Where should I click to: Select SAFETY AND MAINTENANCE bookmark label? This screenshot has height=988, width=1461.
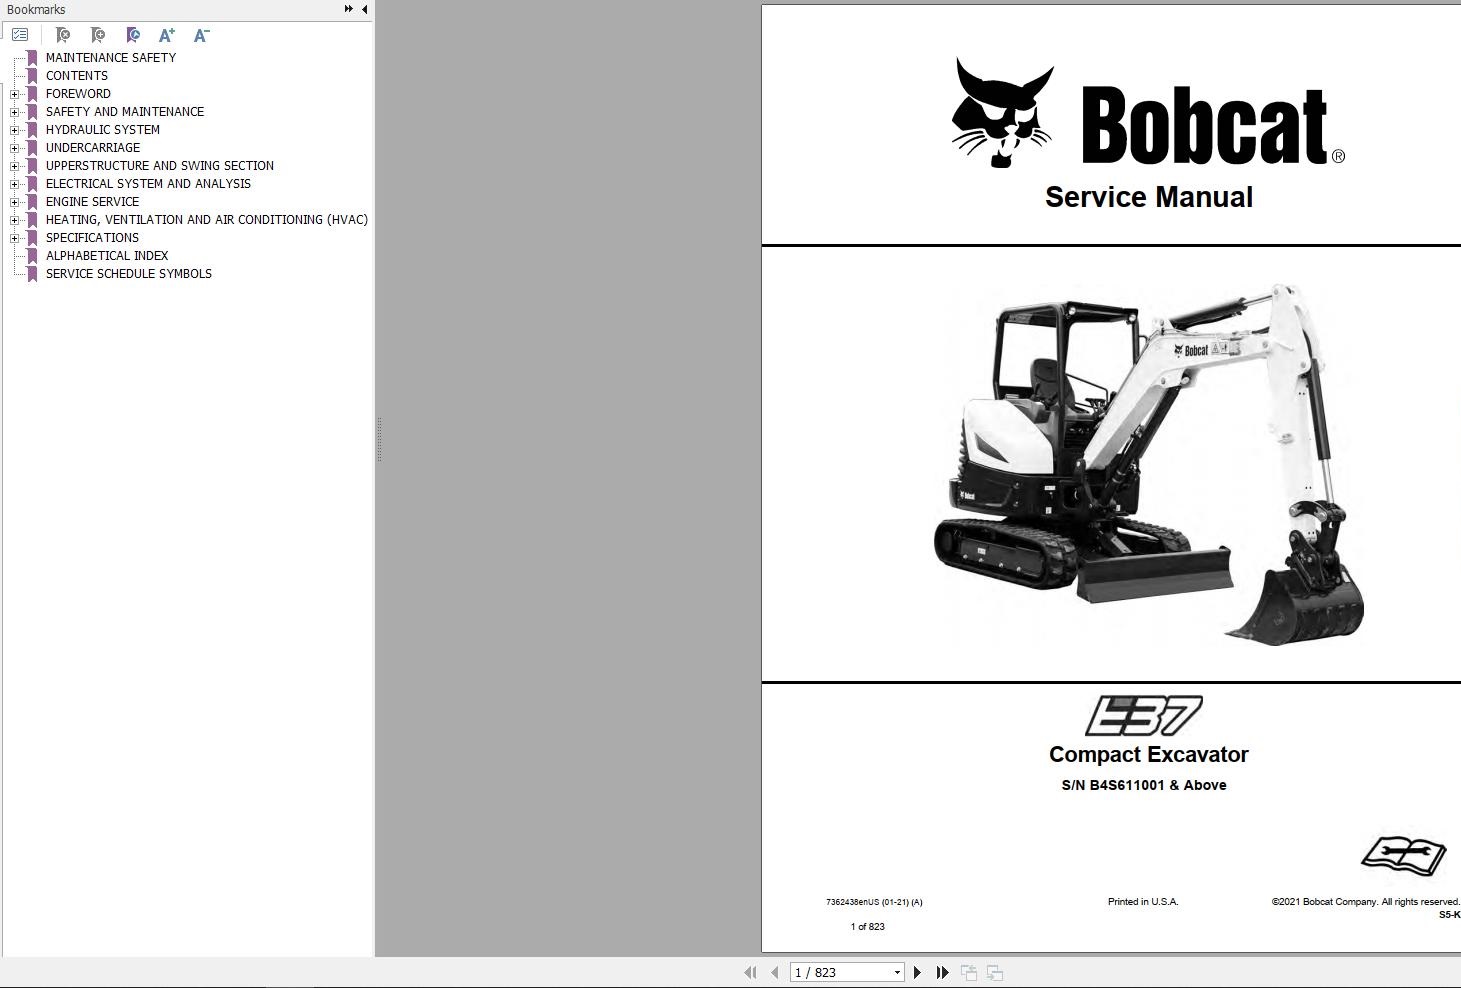(x=124, y=112)
